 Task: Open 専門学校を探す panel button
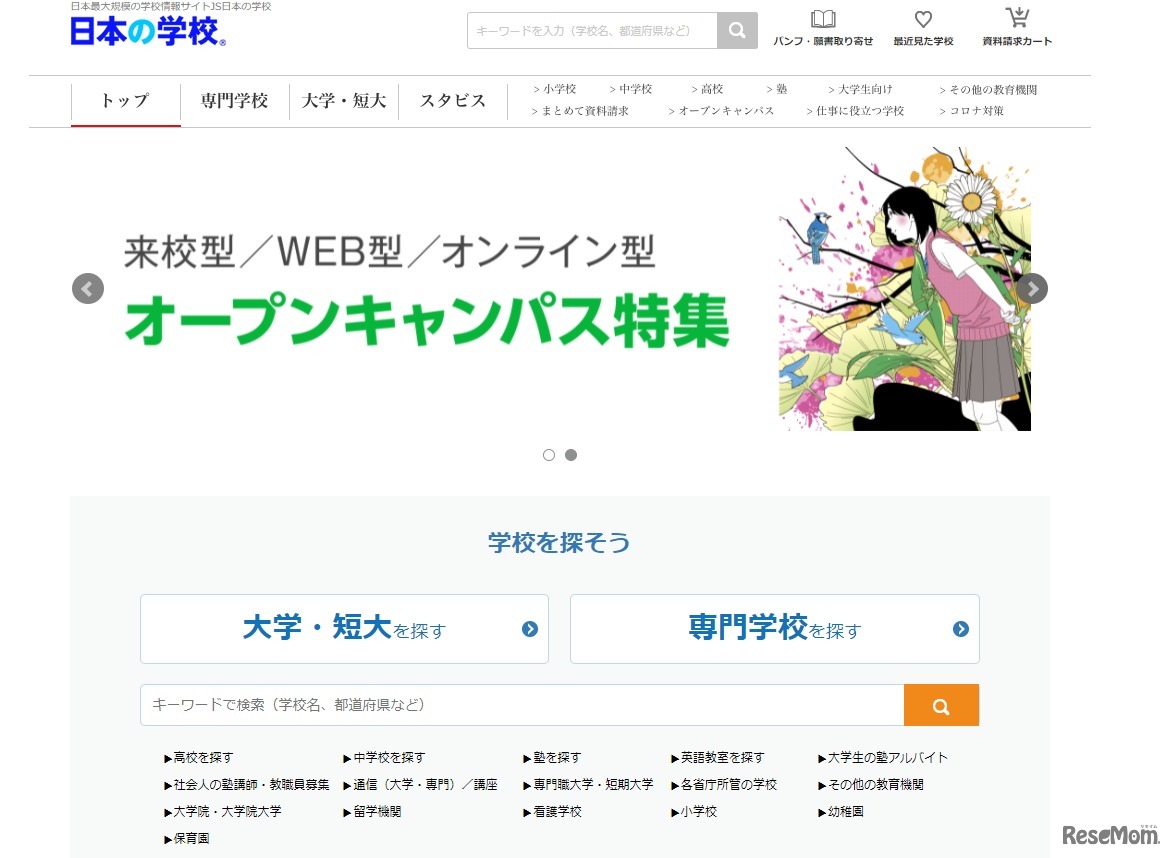[774, 629]
